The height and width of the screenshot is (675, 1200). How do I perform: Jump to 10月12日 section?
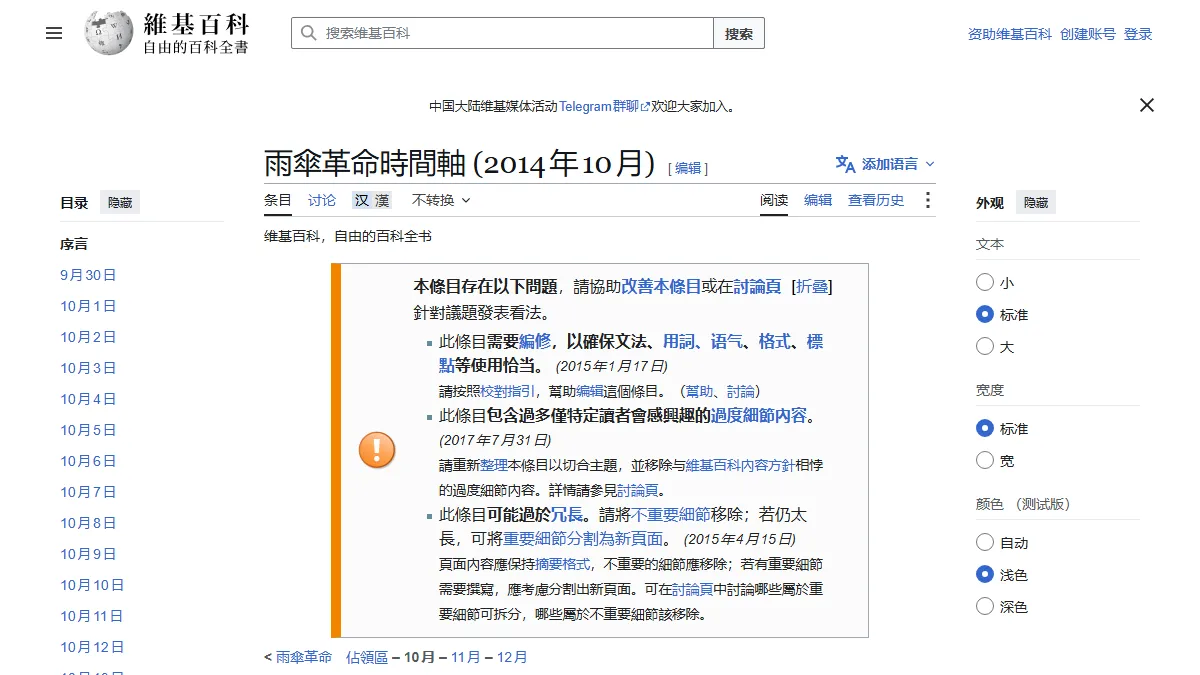coord(92,647)
